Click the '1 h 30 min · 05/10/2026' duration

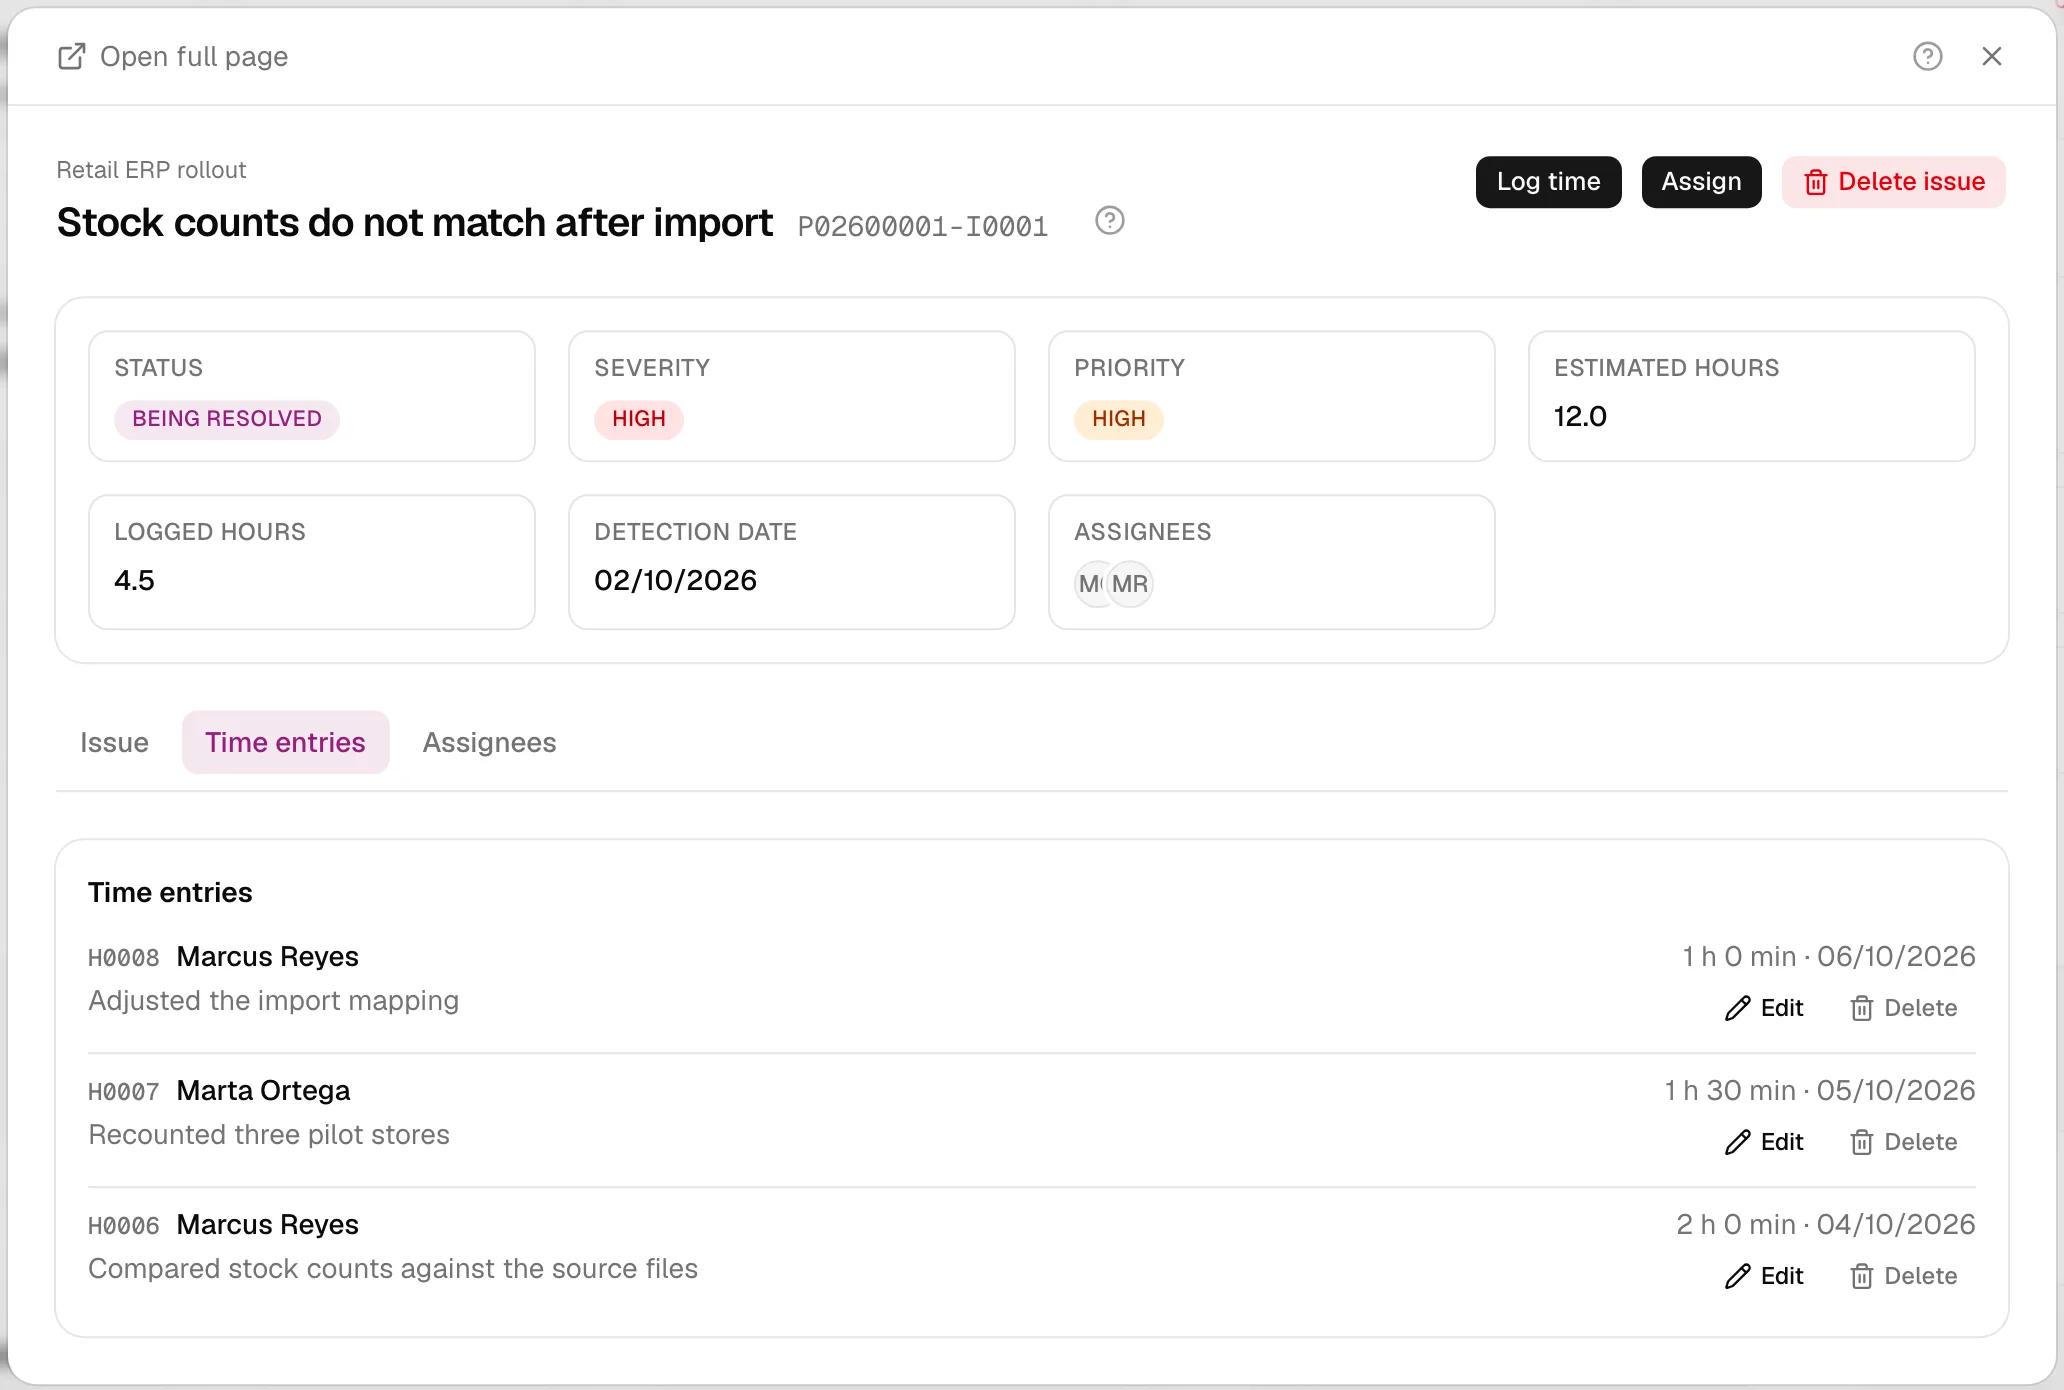1820,1091
